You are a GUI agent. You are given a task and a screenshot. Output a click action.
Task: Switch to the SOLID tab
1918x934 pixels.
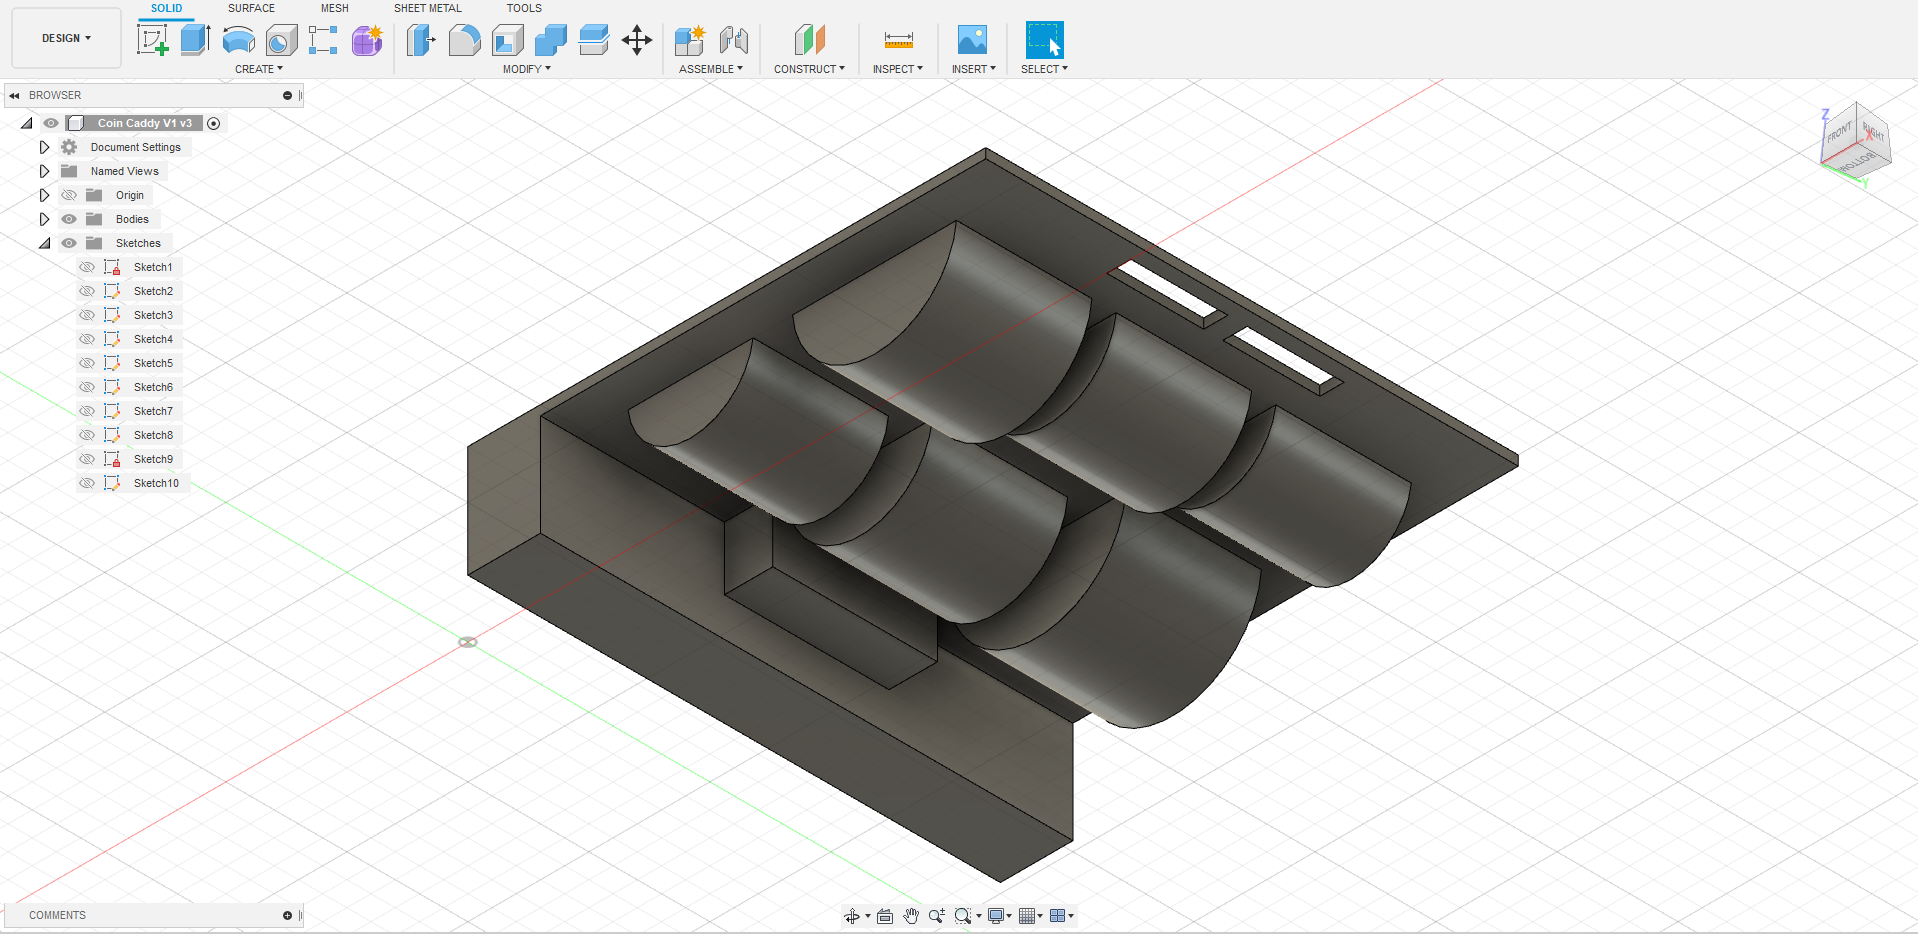point(167,8)
